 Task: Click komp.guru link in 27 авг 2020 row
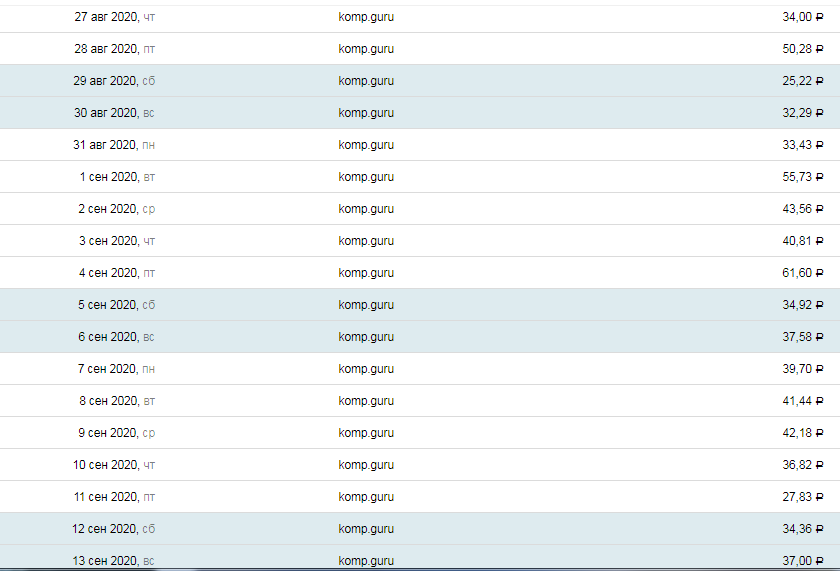click(366, 17)
